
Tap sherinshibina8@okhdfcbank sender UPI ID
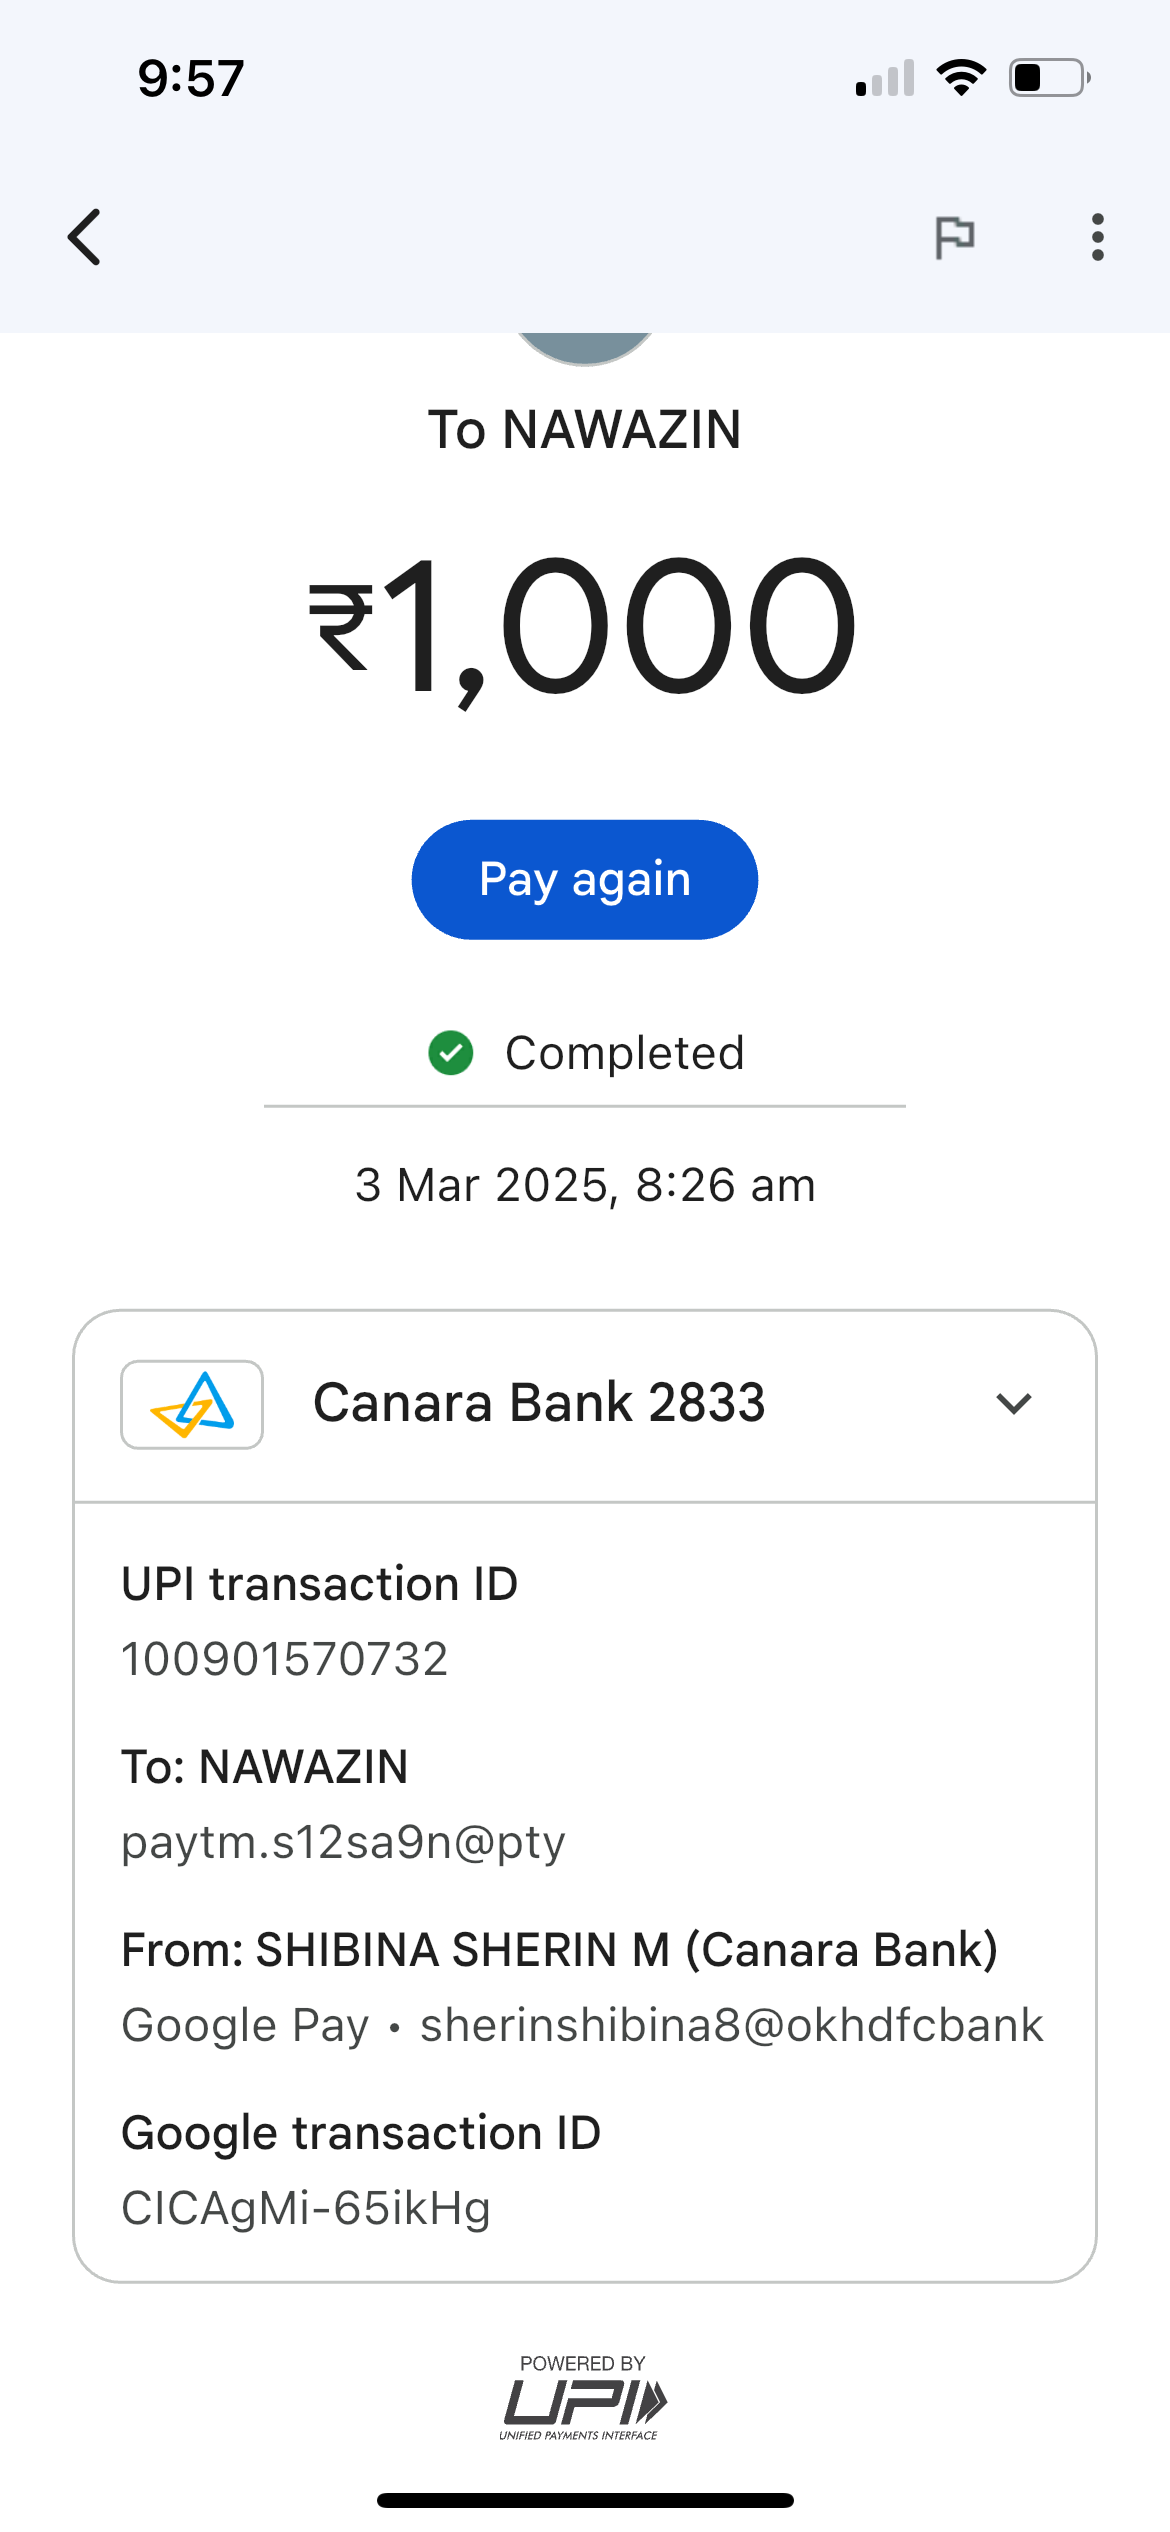(x=731, y=2025)
